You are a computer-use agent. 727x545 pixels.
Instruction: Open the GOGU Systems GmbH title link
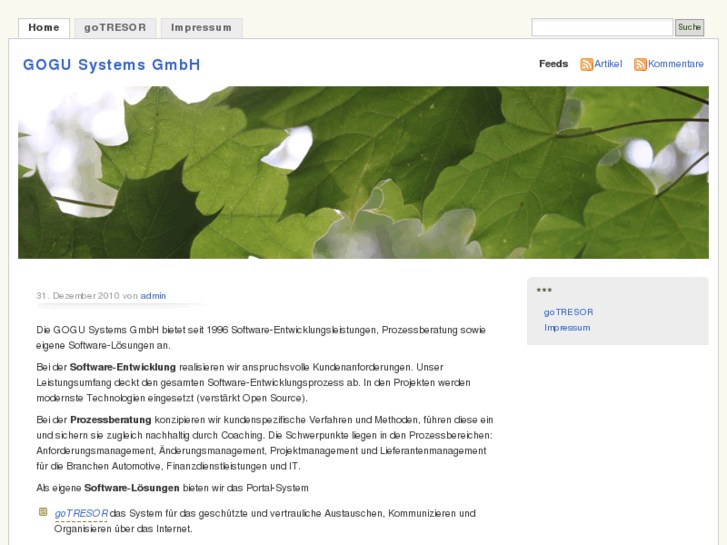(x=112, y=65)
